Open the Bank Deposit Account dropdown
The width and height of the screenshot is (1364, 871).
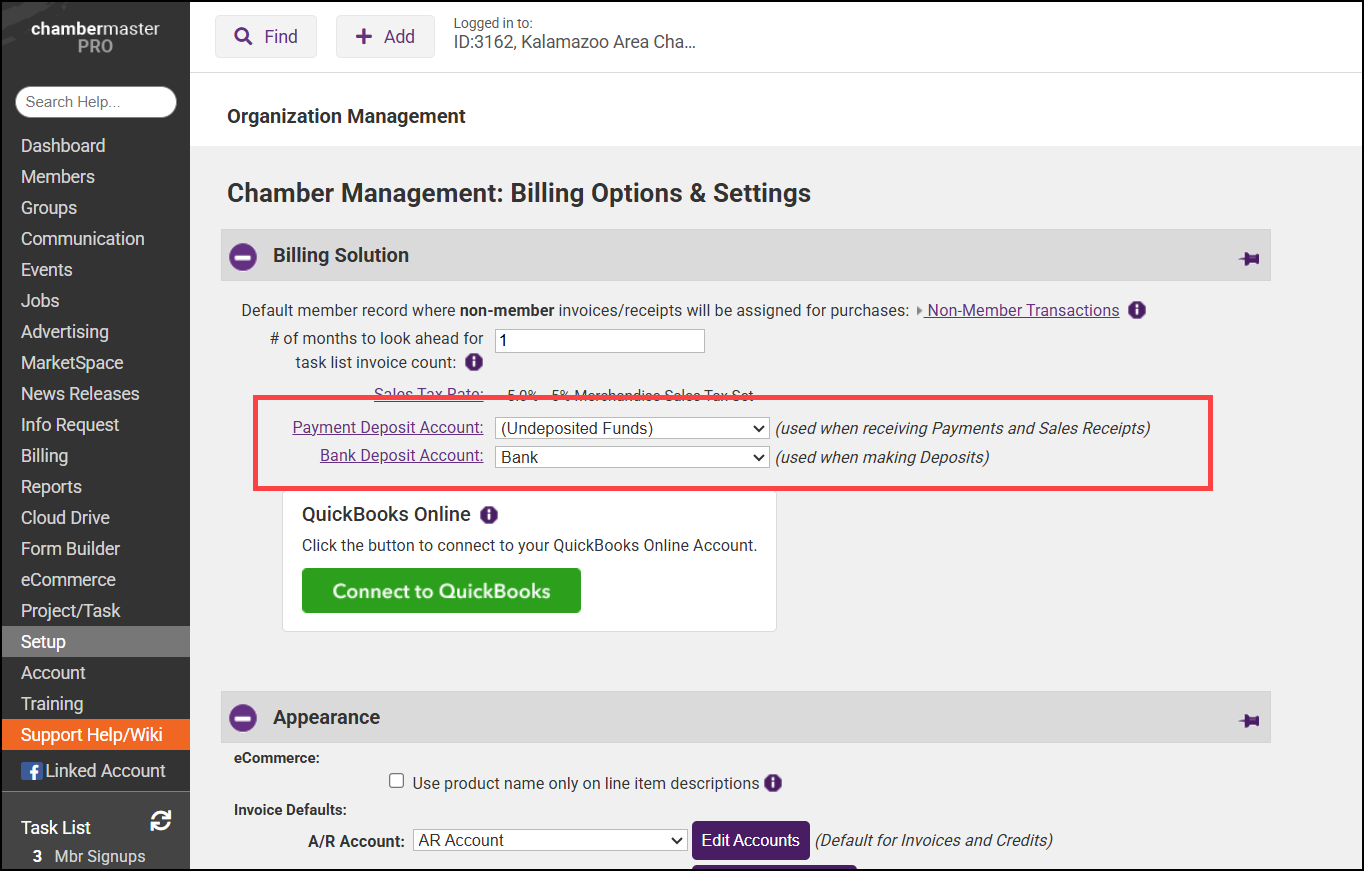pyautogui.click(x=632, y=457)
